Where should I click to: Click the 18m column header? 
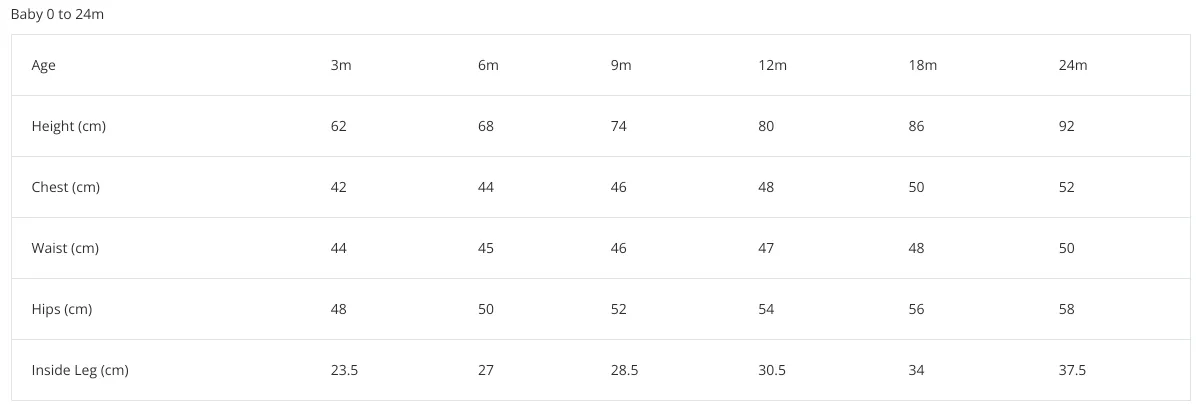coord(923,65)
